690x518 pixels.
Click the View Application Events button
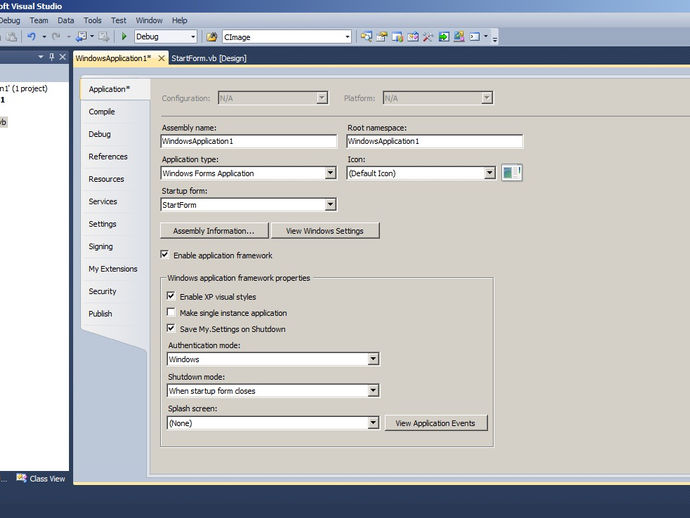pyautogui.click(x=436, y=423)
